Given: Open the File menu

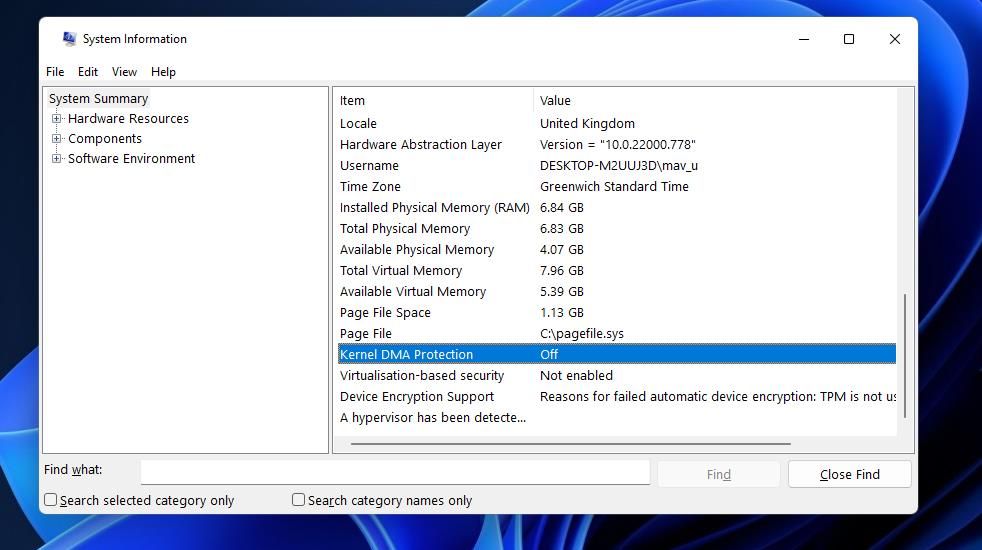Looking at the screenshot, I should pyautogui.click(x=55, y=72).
